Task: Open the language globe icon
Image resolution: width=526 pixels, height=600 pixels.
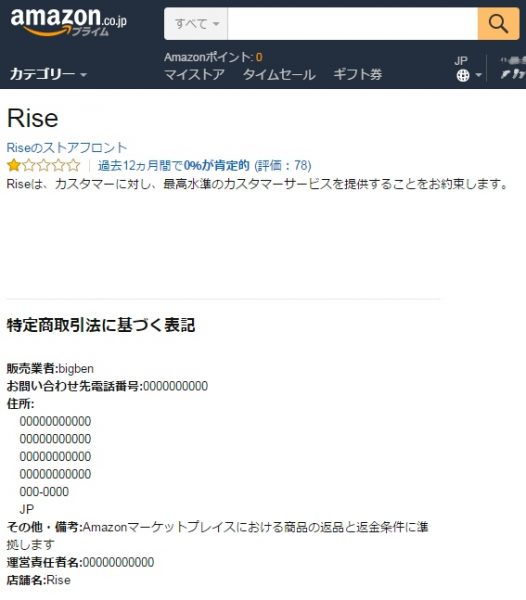Action: pyautogui.click(x=463, y=75)
